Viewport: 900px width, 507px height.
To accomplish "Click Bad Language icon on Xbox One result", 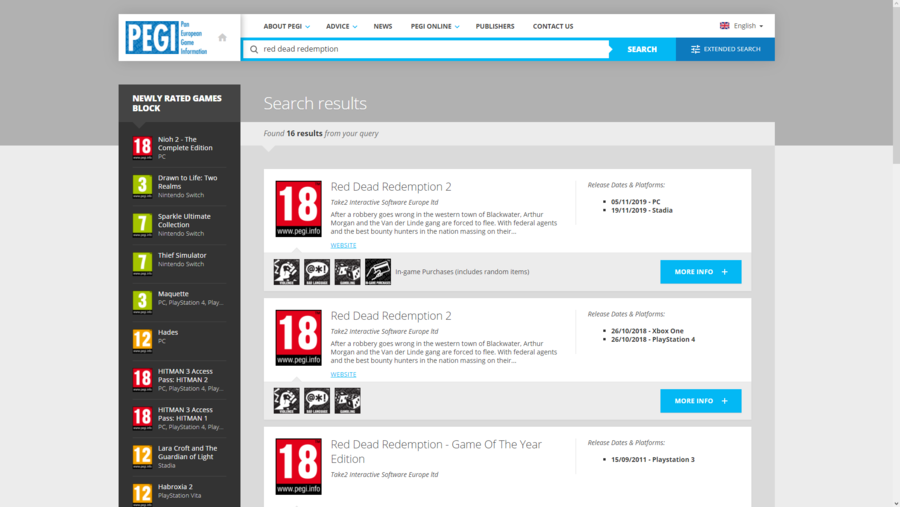I will (x=317, y=401).
